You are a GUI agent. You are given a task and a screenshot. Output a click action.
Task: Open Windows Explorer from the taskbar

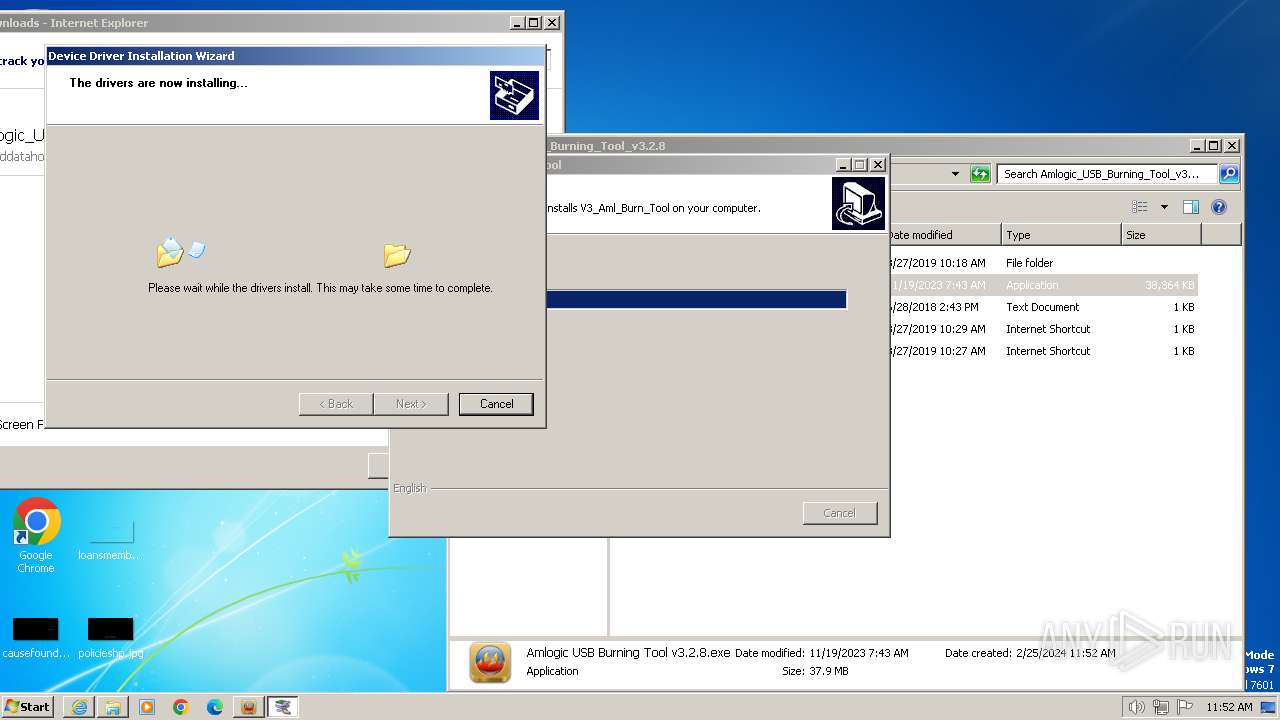[x=113, y=707]
